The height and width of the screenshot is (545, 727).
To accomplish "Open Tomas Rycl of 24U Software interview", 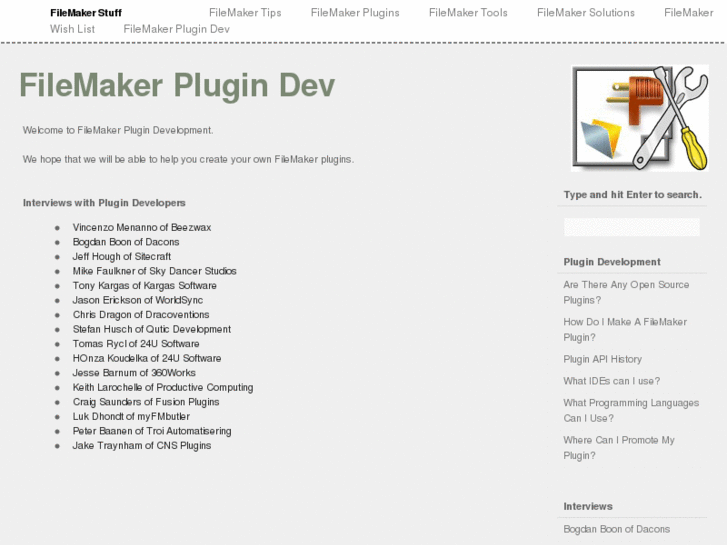I will click(136, 344).
